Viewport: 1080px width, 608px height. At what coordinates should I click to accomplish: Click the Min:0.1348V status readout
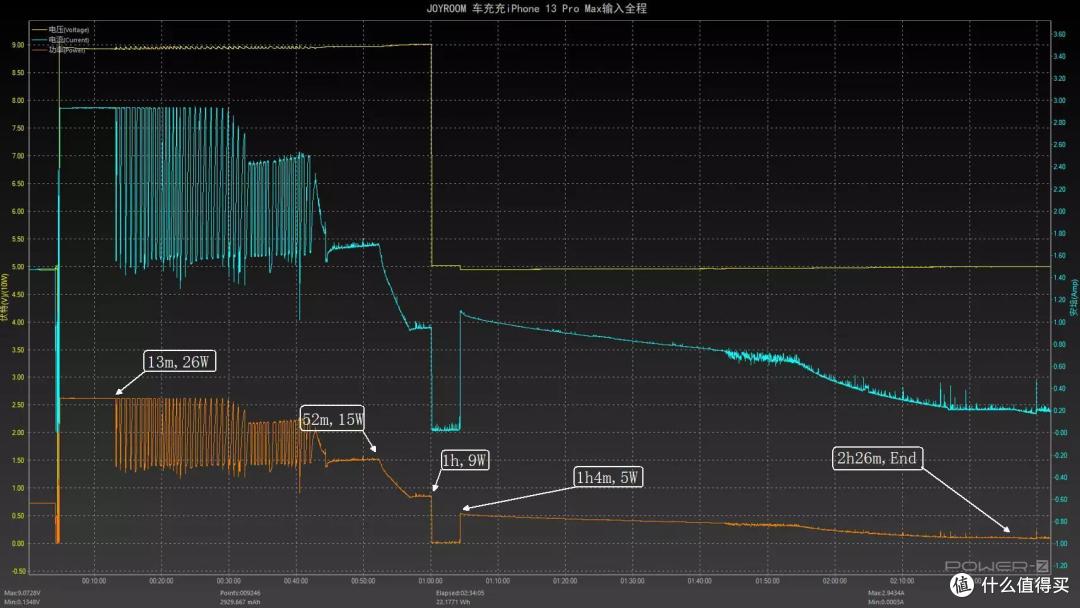tap(22, 602)
